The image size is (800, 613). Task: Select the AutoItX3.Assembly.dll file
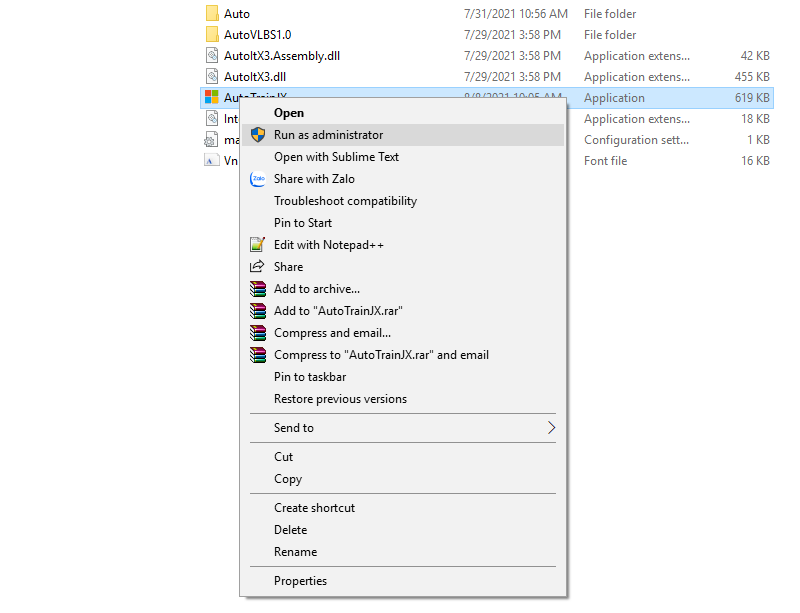click(x=288, y=56)
